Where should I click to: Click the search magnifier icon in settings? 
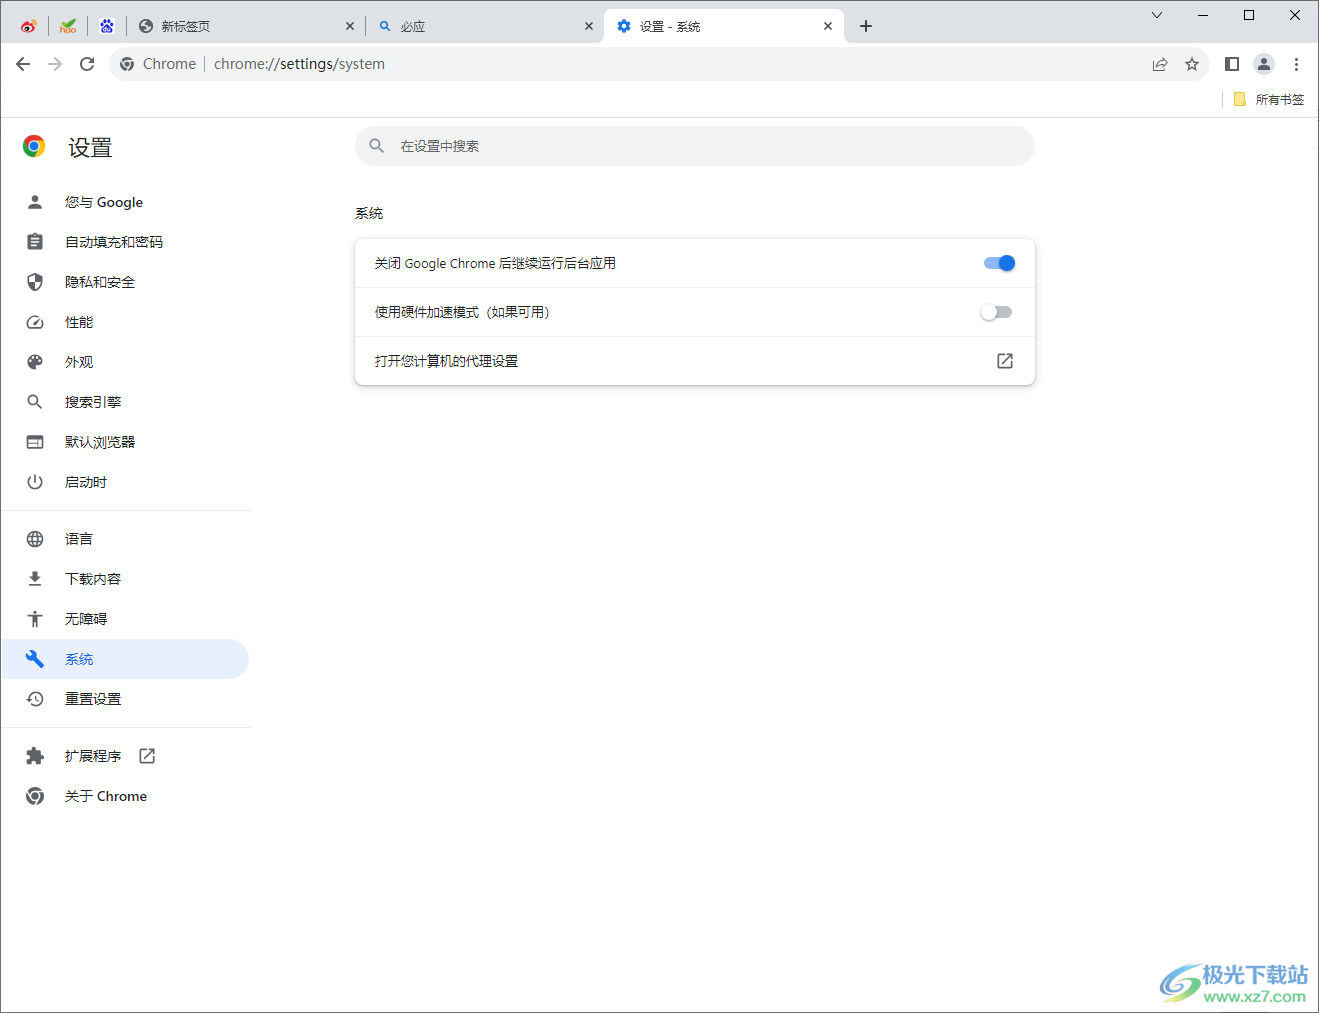click(x=377, y=146)
